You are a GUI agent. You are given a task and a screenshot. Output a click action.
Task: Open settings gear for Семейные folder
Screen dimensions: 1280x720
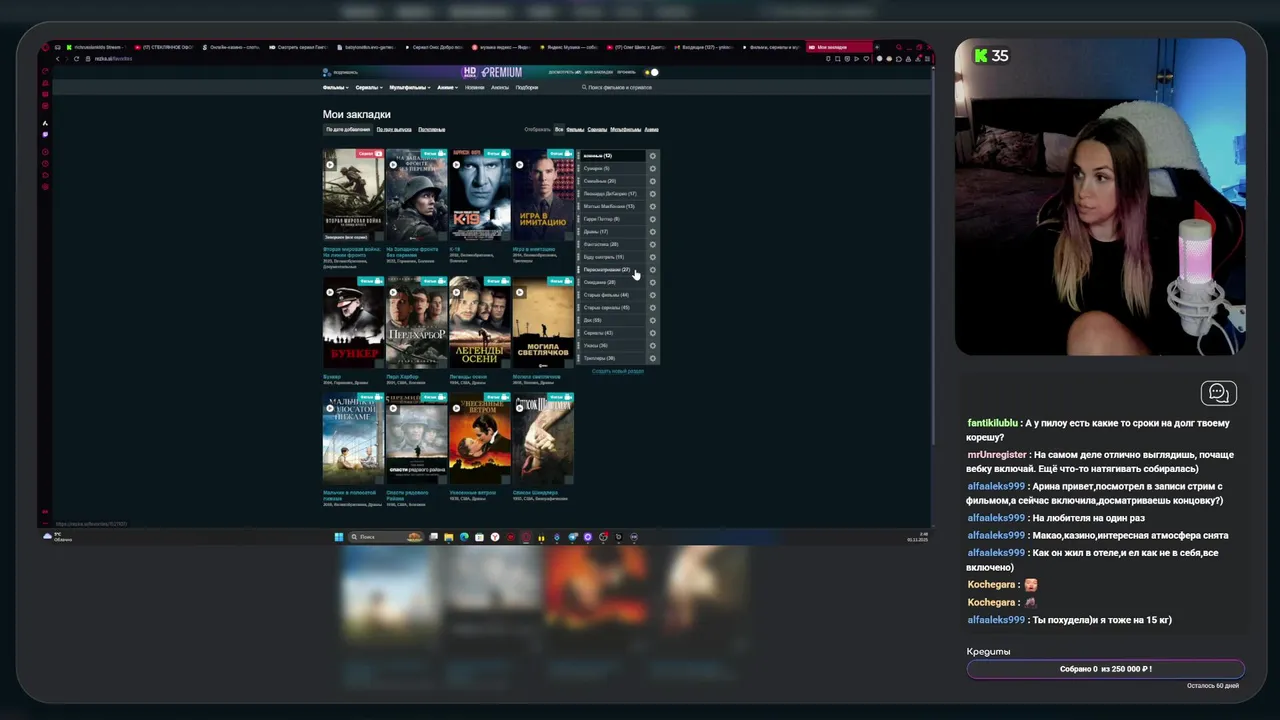pyautogui.click(x=652, y=181)
